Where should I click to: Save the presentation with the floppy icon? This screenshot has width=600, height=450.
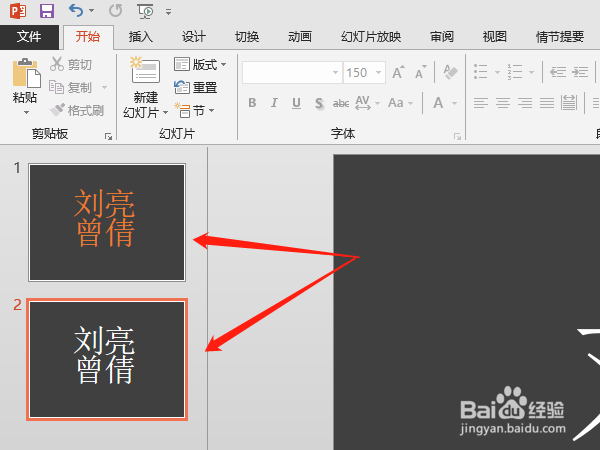tap(47, 11)
